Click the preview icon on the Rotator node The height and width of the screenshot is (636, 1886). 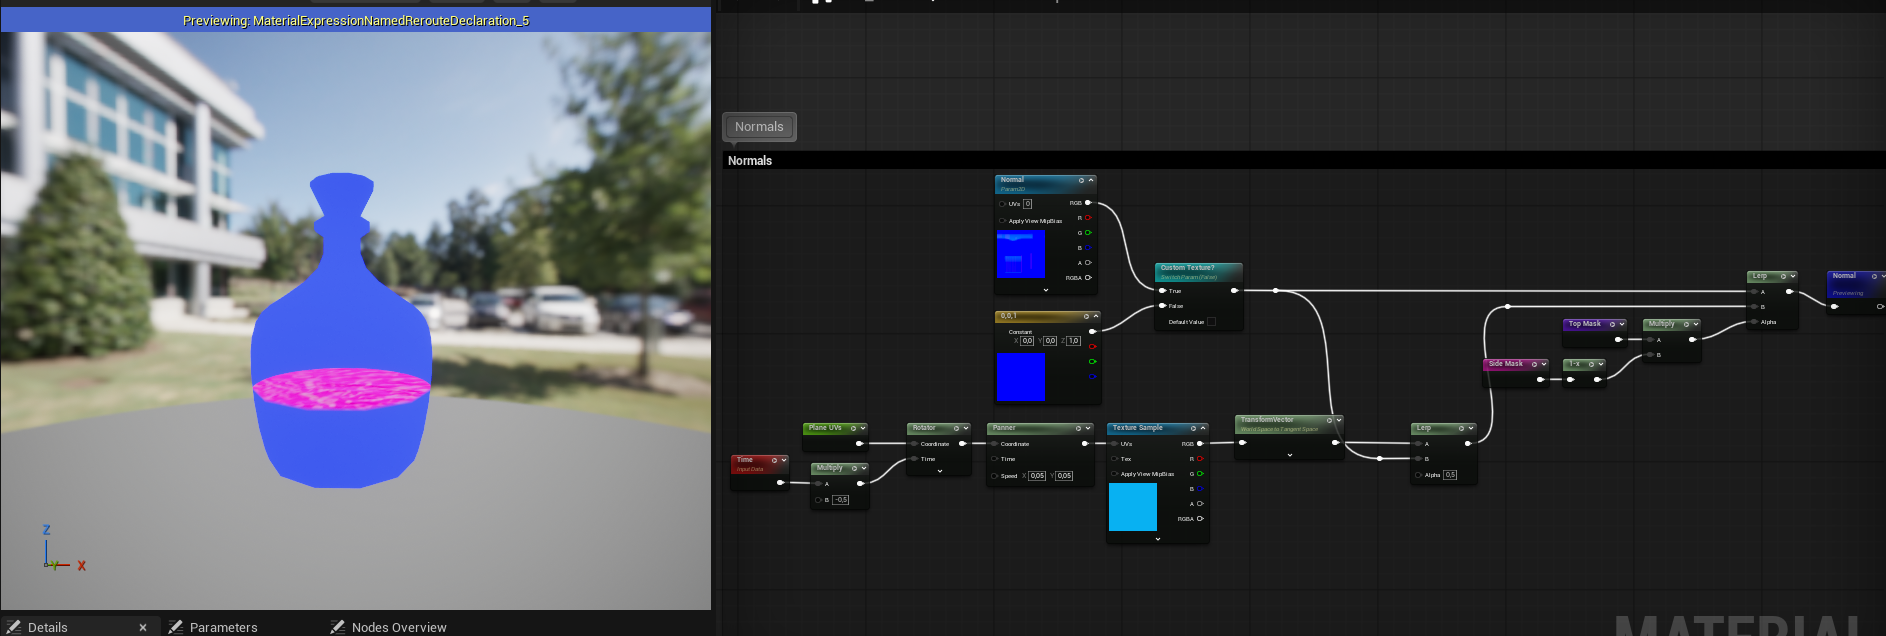pos(956,428)
